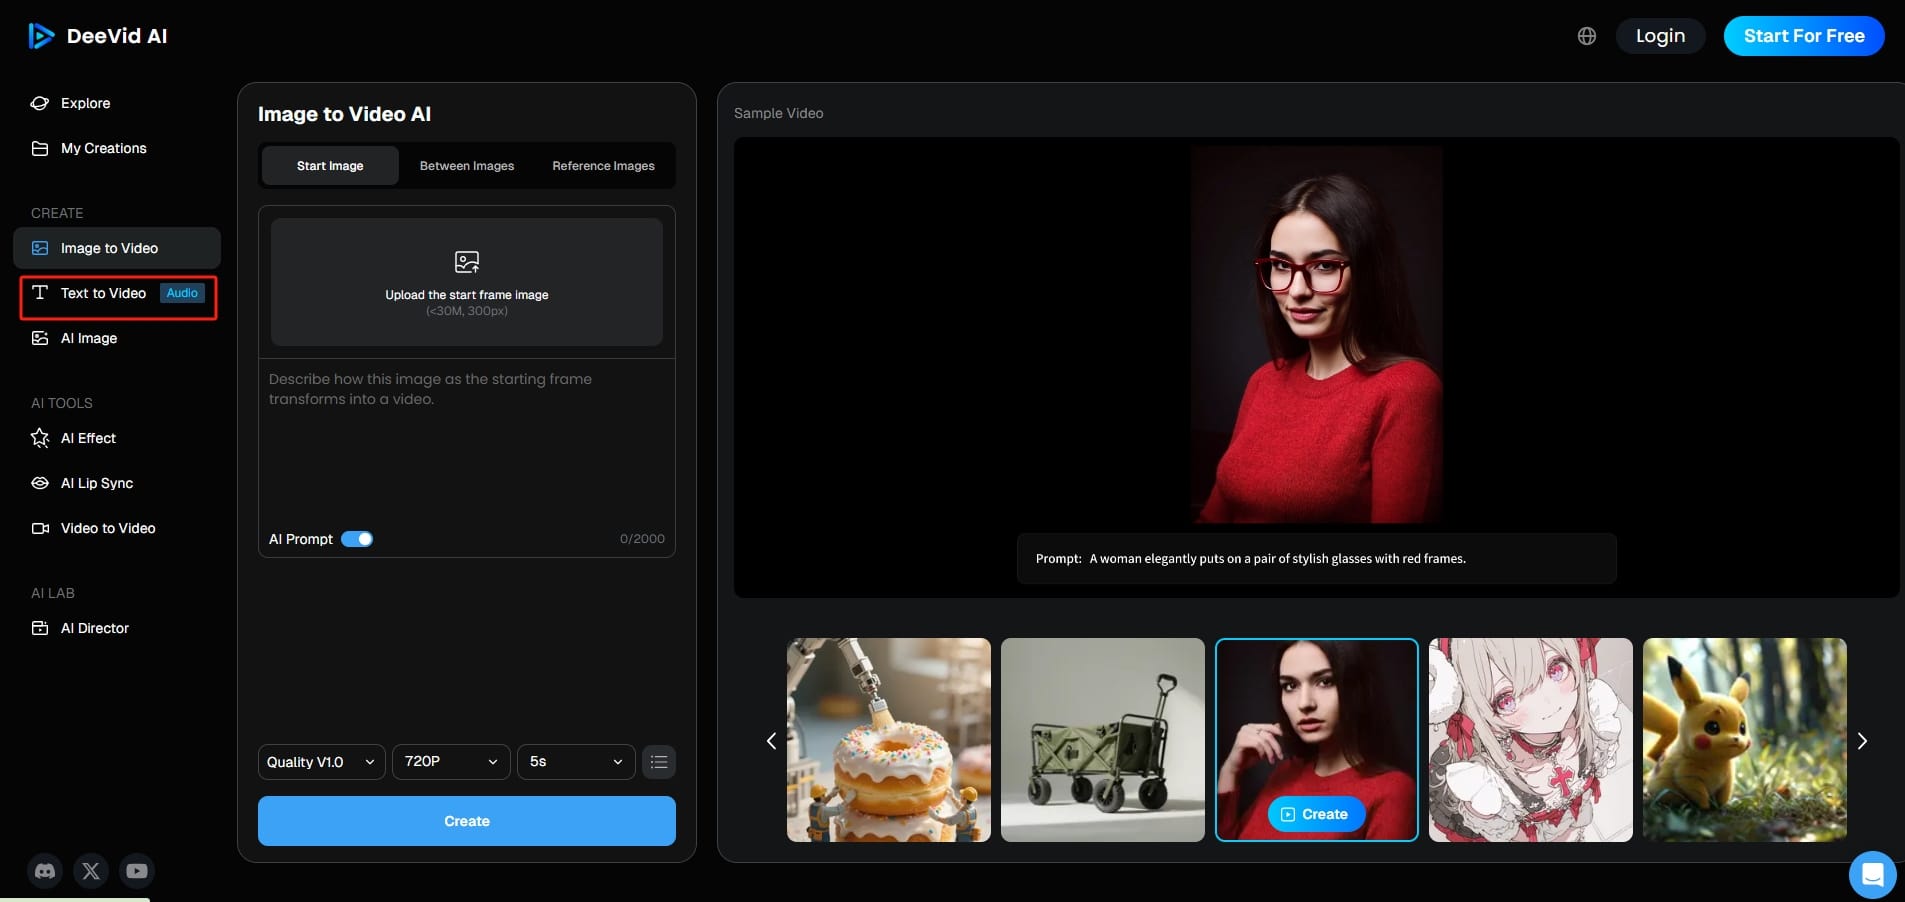This screenshot has height=902, width=1905.
Task: Open My Creations in the sidebar
Action: pyautogui.click(x=117, y=148)
